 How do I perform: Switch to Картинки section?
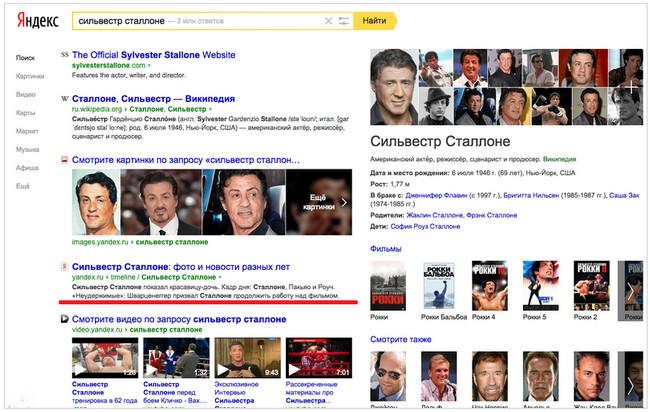[30, 76]
